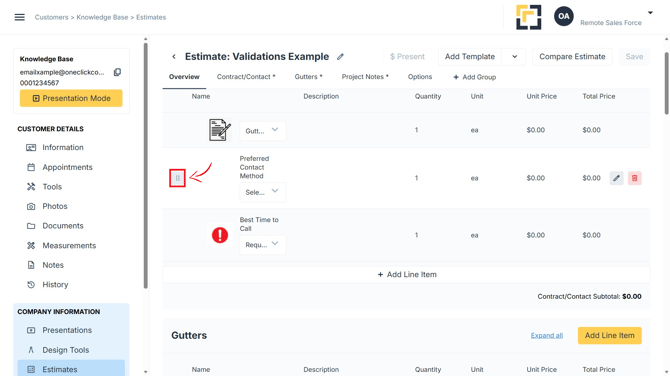Click the drag handle on Preferred Contact Method
The width and height of the screenshot is (670, 376).
click(177, 178)
